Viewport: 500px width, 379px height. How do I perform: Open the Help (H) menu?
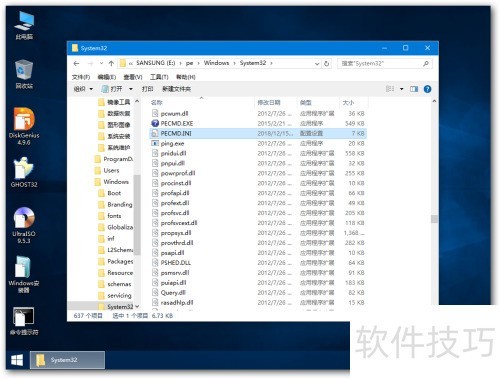tap(185, 77)
